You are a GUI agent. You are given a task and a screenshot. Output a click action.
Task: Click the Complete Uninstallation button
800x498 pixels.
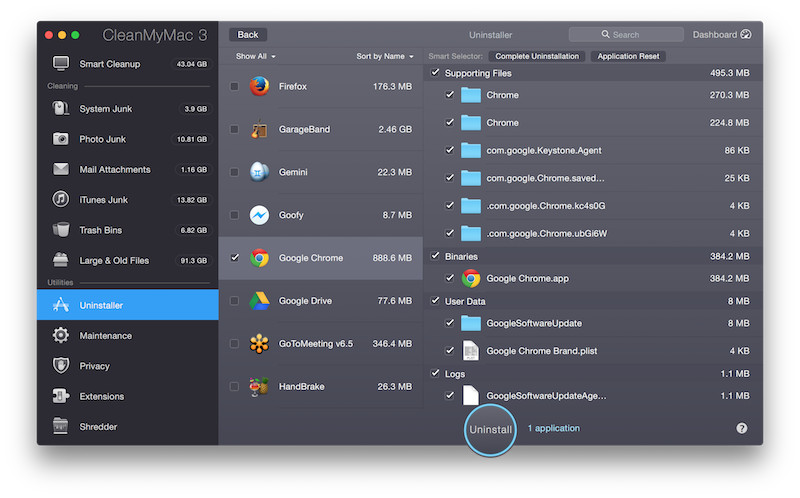537,57
